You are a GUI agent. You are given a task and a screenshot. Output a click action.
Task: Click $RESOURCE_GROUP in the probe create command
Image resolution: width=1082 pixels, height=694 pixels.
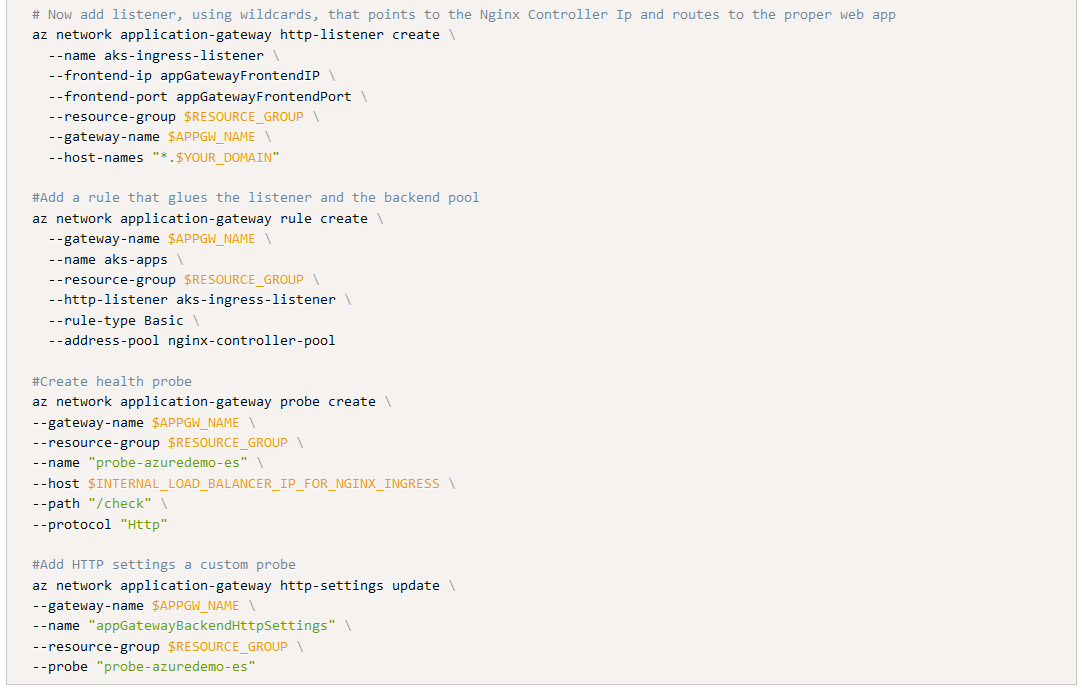[228, 442]
